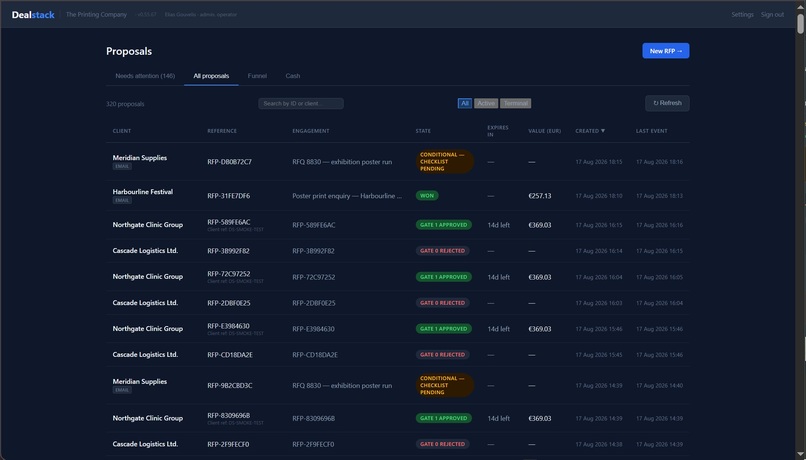Filter proposals by Terminal

(516, 103)
